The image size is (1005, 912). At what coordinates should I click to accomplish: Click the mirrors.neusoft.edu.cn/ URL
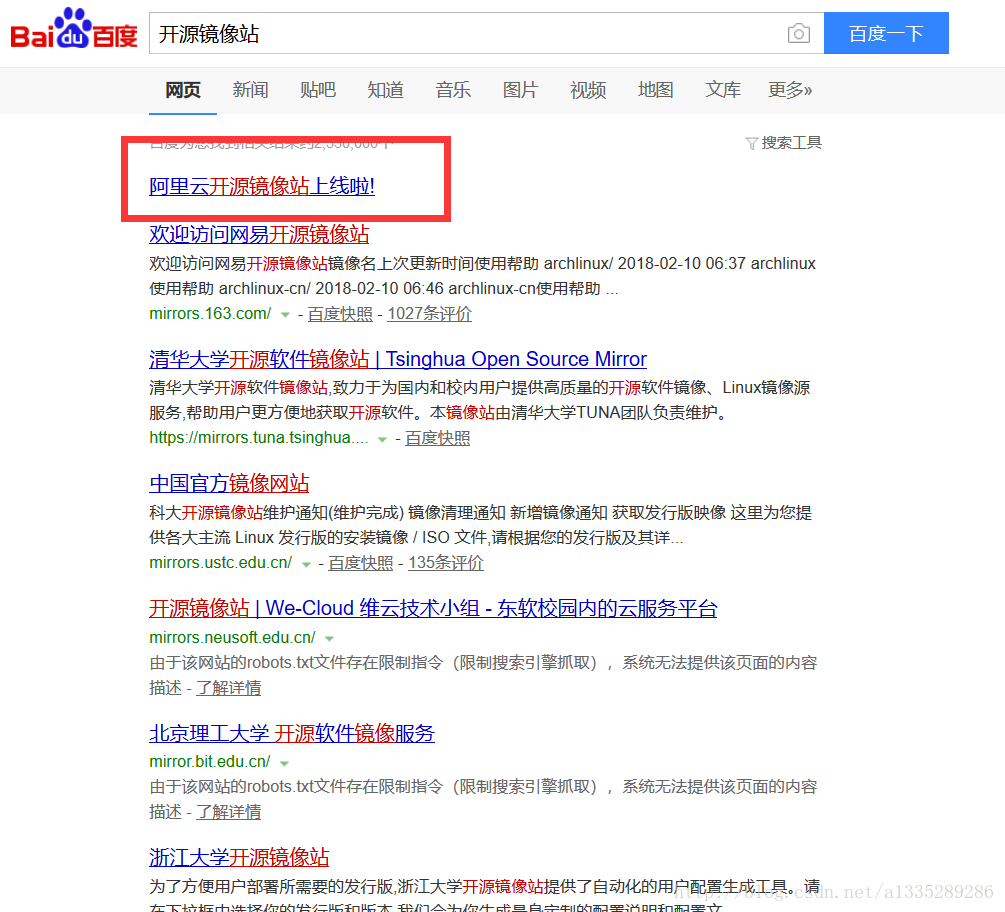pyautogui.click(x=232, y=638)
